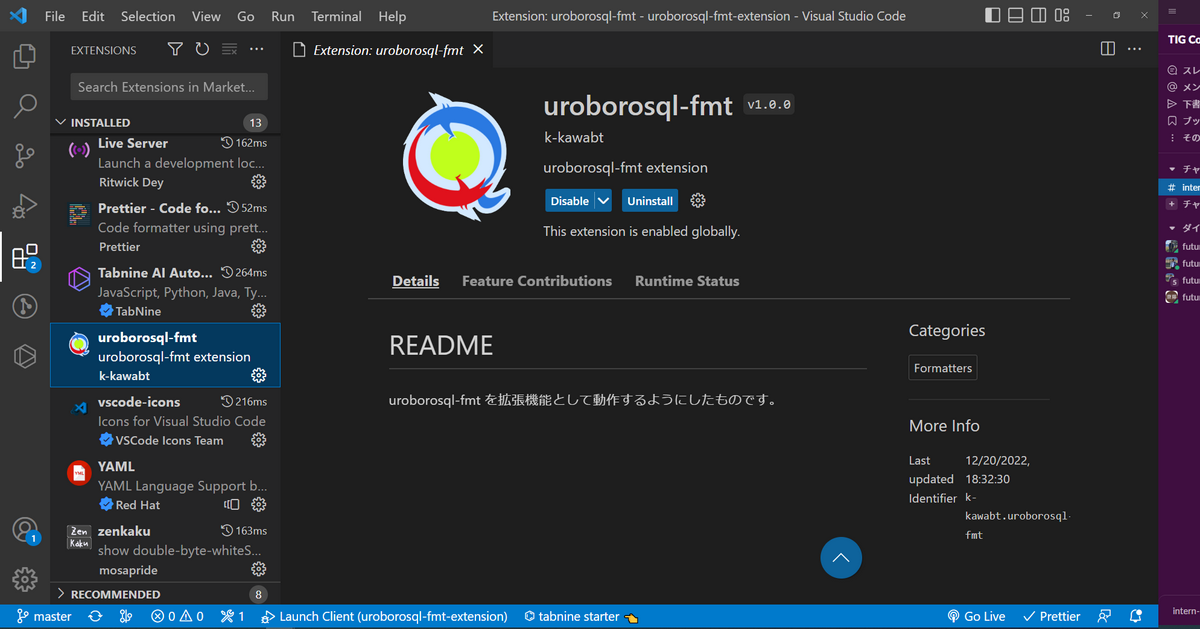Expand the RECOMMENDED extensions section
Screen dimensions: 1200x629
[x=165, y=594]
